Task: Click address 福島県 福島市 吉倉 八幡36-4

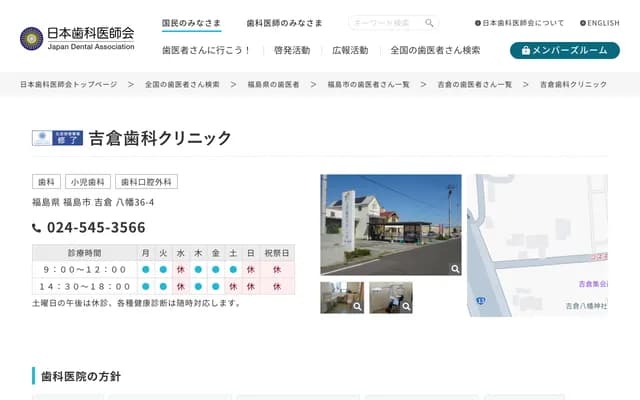Action: click(x=93, y=202)
